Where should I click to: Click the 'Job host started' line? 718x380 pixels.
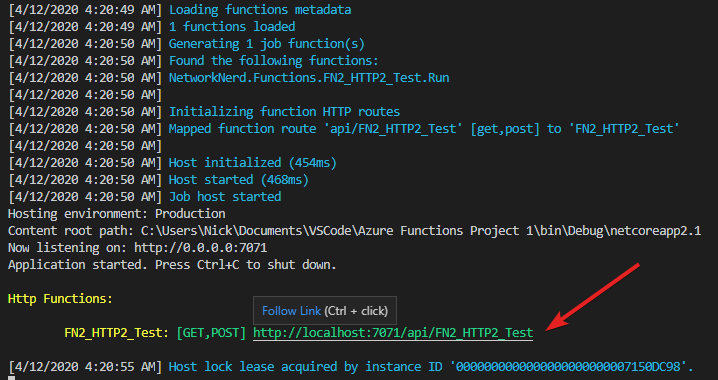tap(225, 197)
